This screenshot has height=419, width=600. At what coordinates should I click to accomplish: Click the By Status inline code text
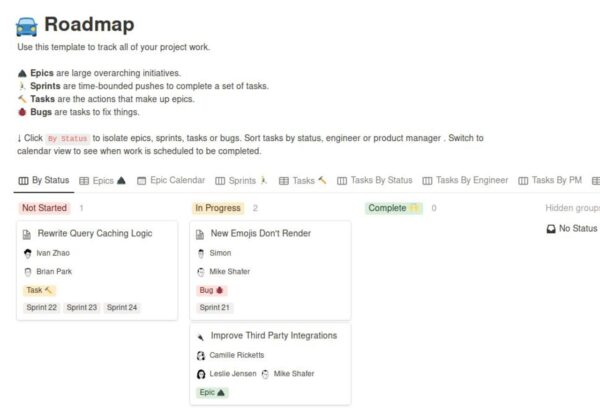[x=68, y=138]
